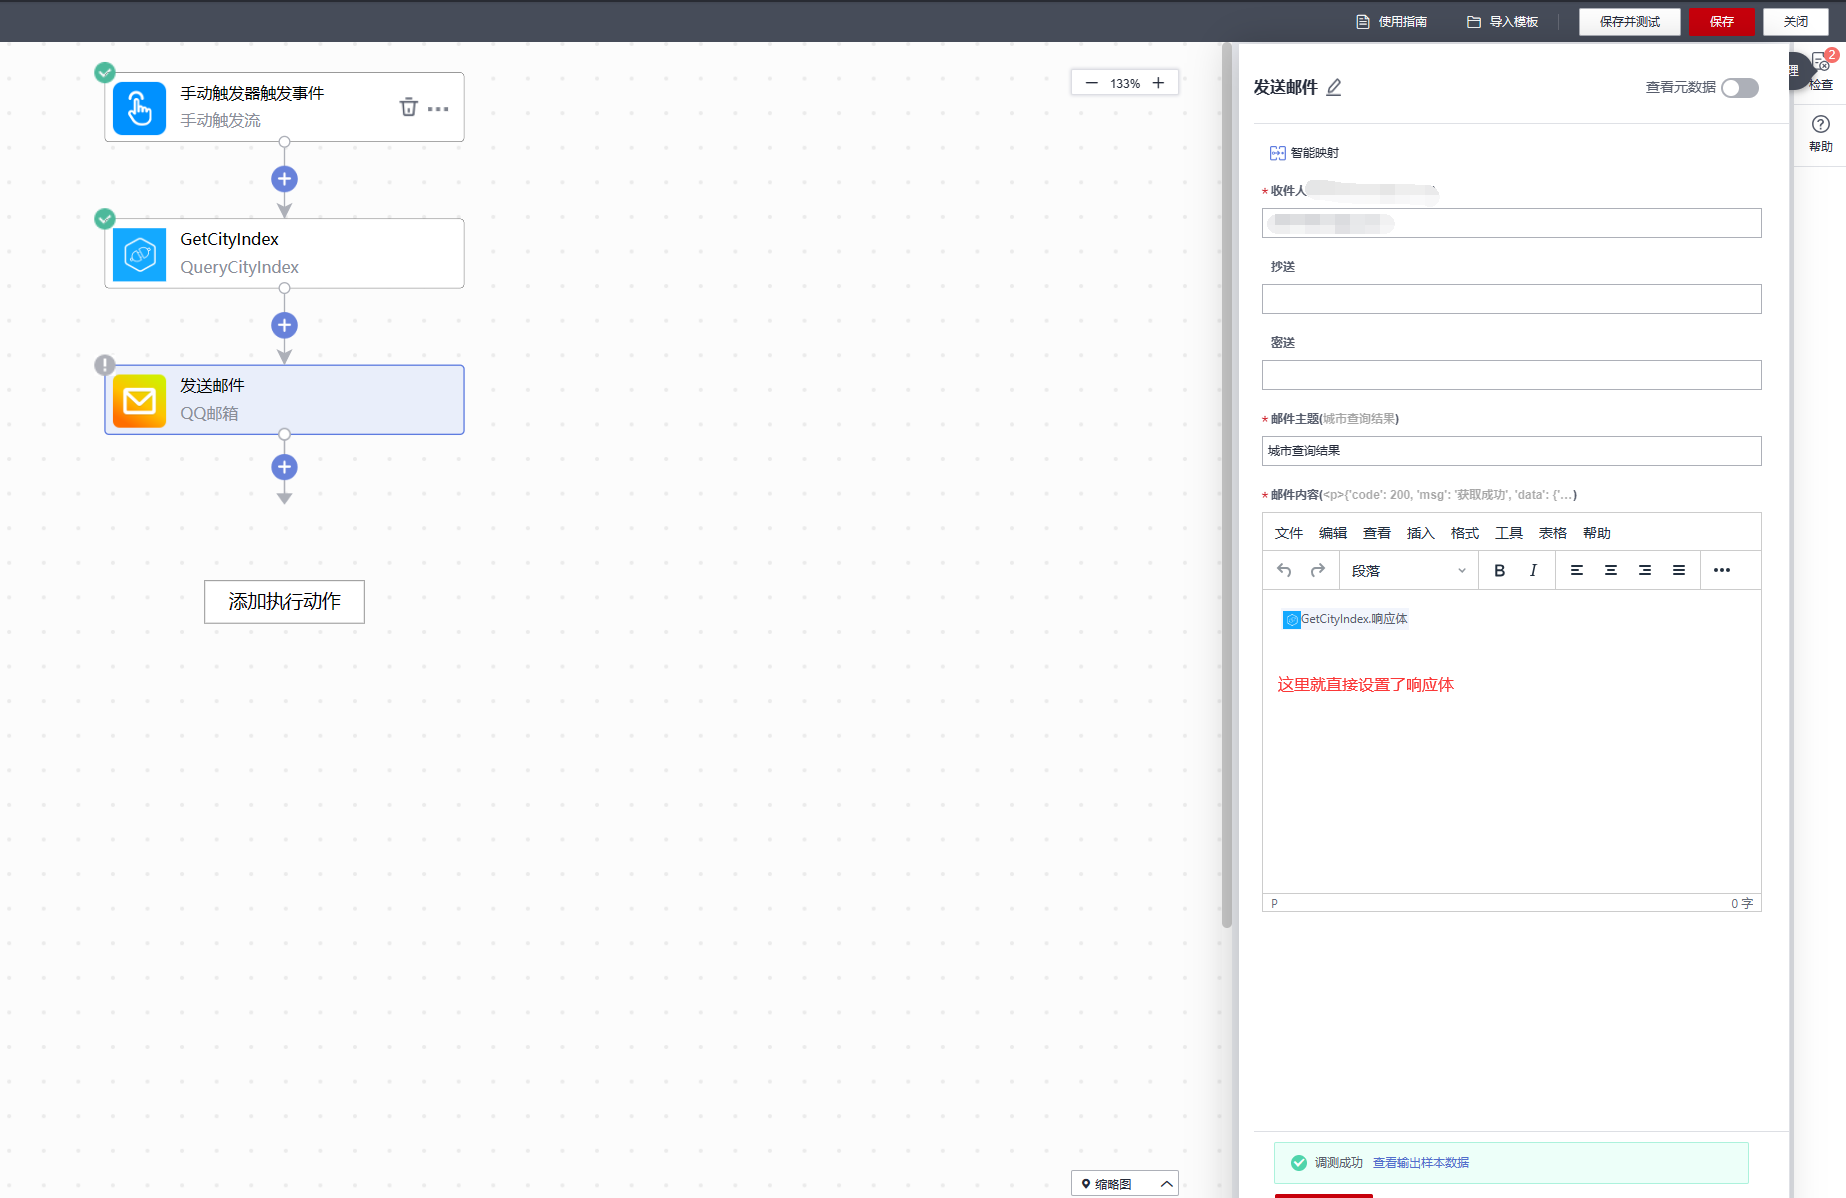Viewport: 1846px width, 1198px height.
Task: Click the QQ mail envelope icon
Action: click(x=139, y=400)
